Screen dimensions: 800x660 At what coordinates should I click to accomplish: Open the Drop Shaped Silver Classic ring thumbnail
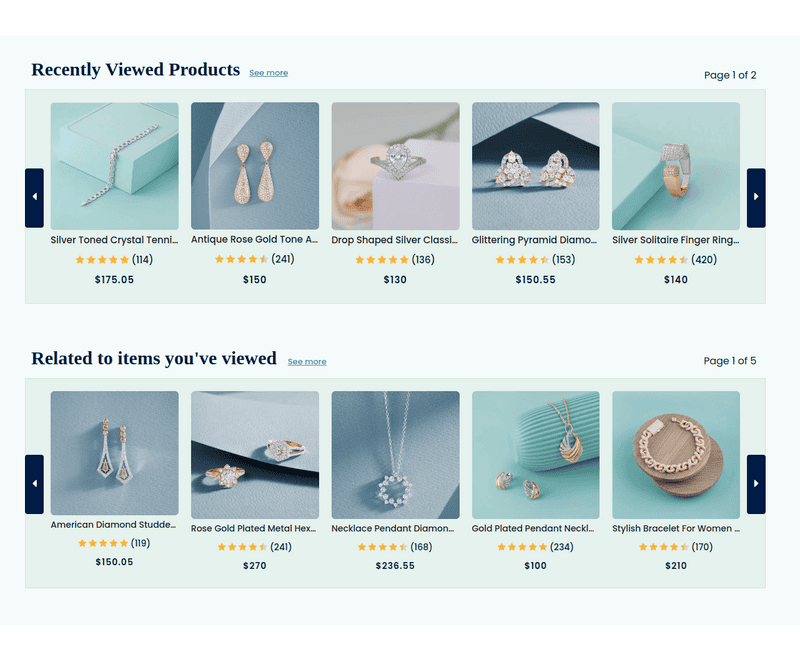[395, 166]
